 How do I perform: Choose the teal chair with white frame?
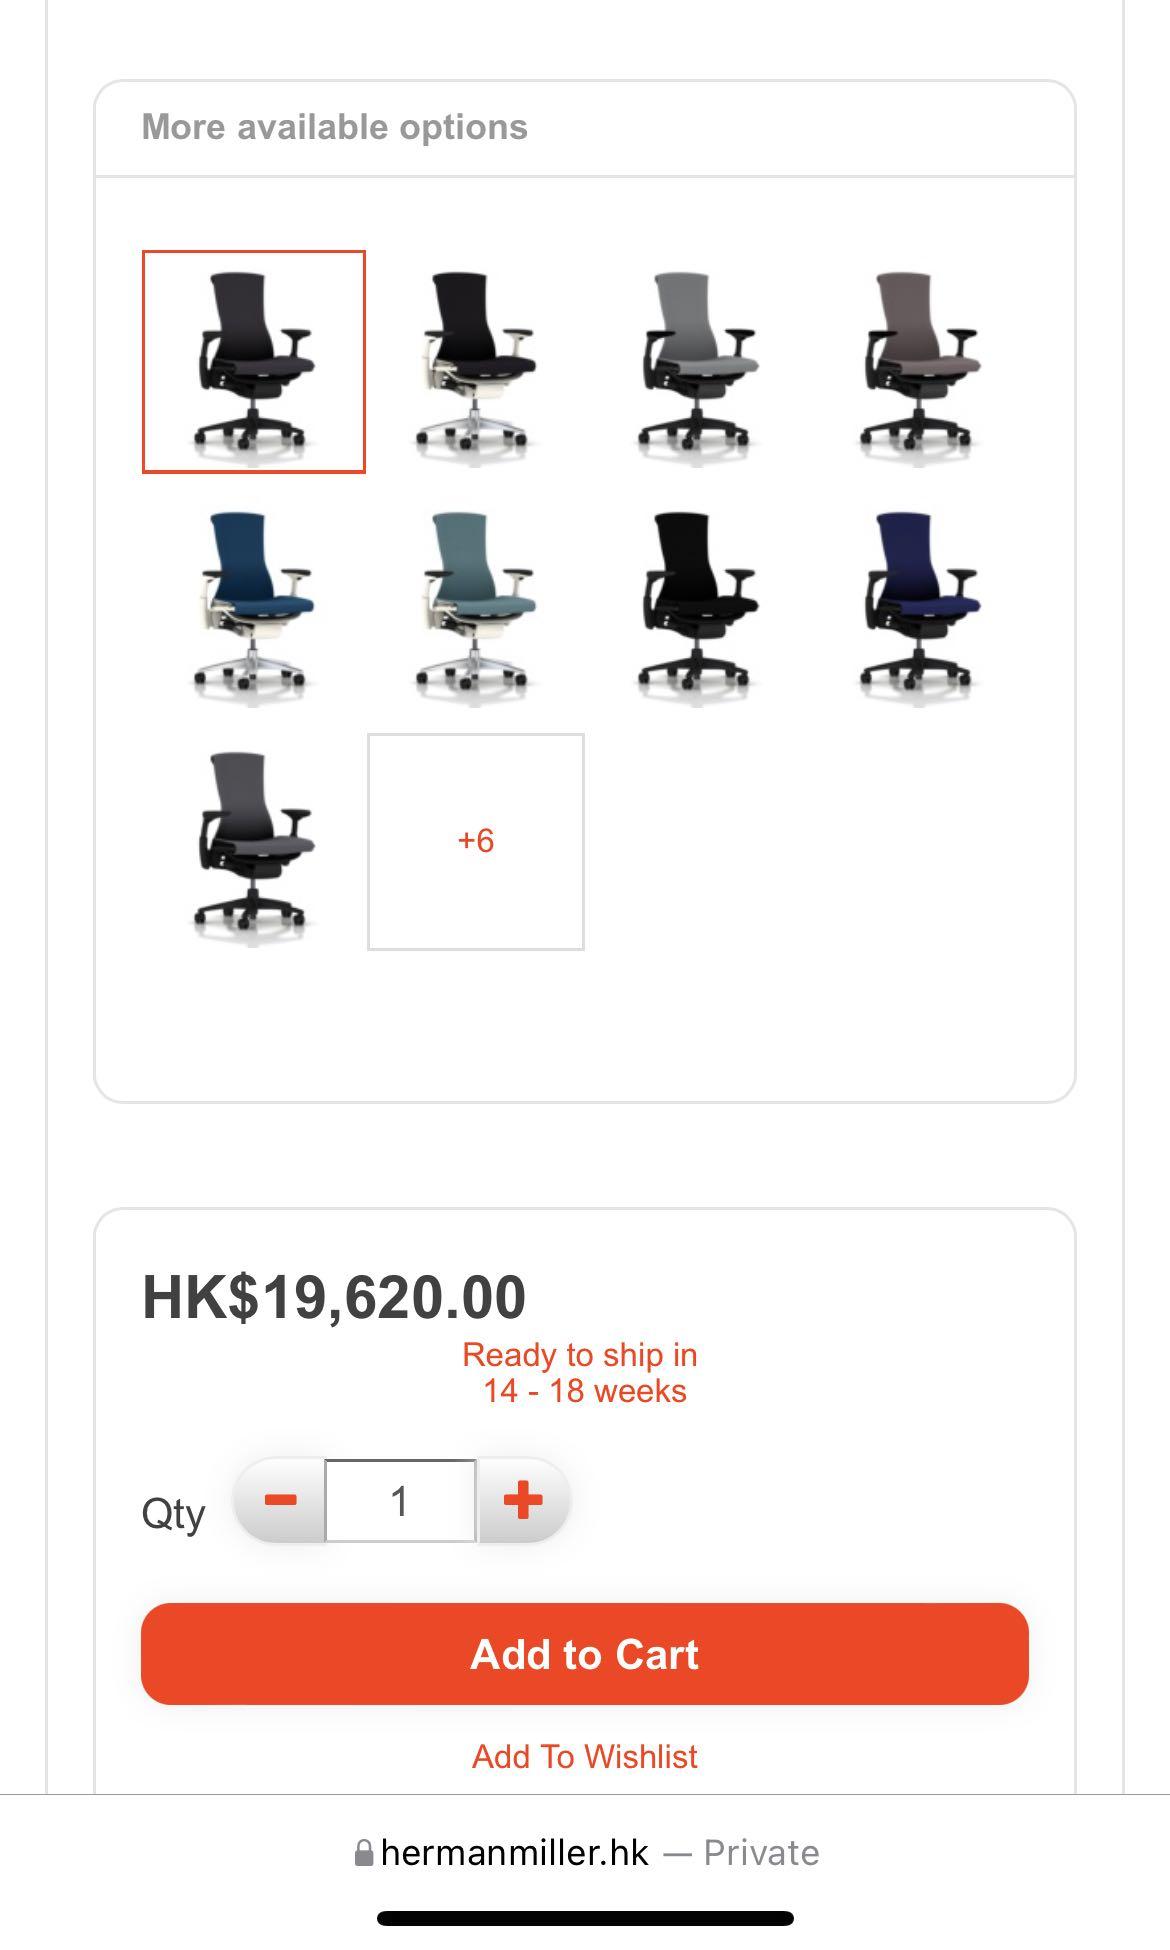(476, 602)
